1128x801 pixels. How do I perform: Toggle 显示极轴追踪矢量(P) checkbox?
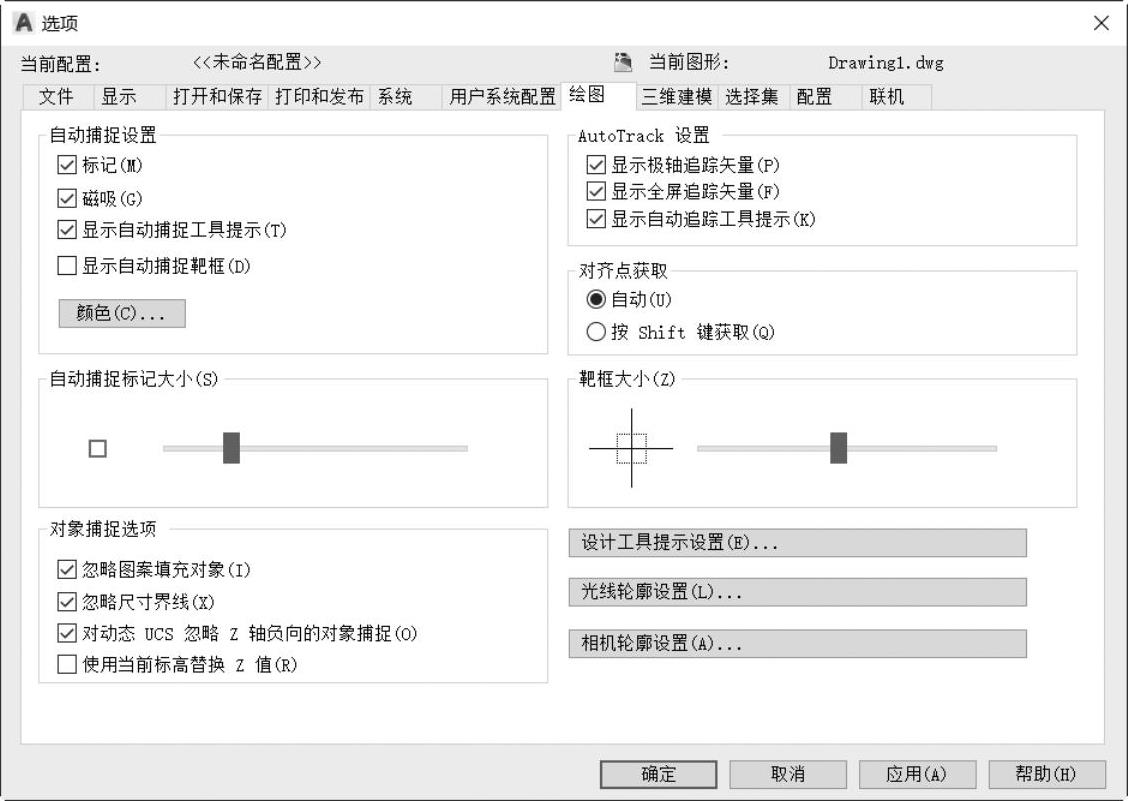(x=596, y=165)
